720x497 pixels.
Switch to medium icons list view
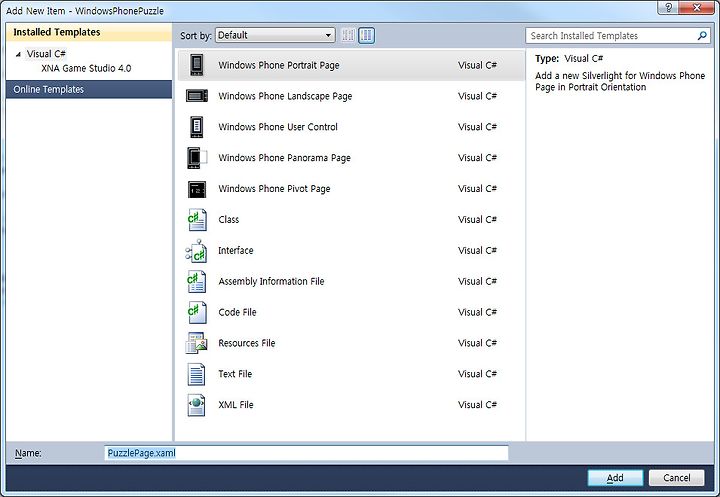click(x=366, y=35)
